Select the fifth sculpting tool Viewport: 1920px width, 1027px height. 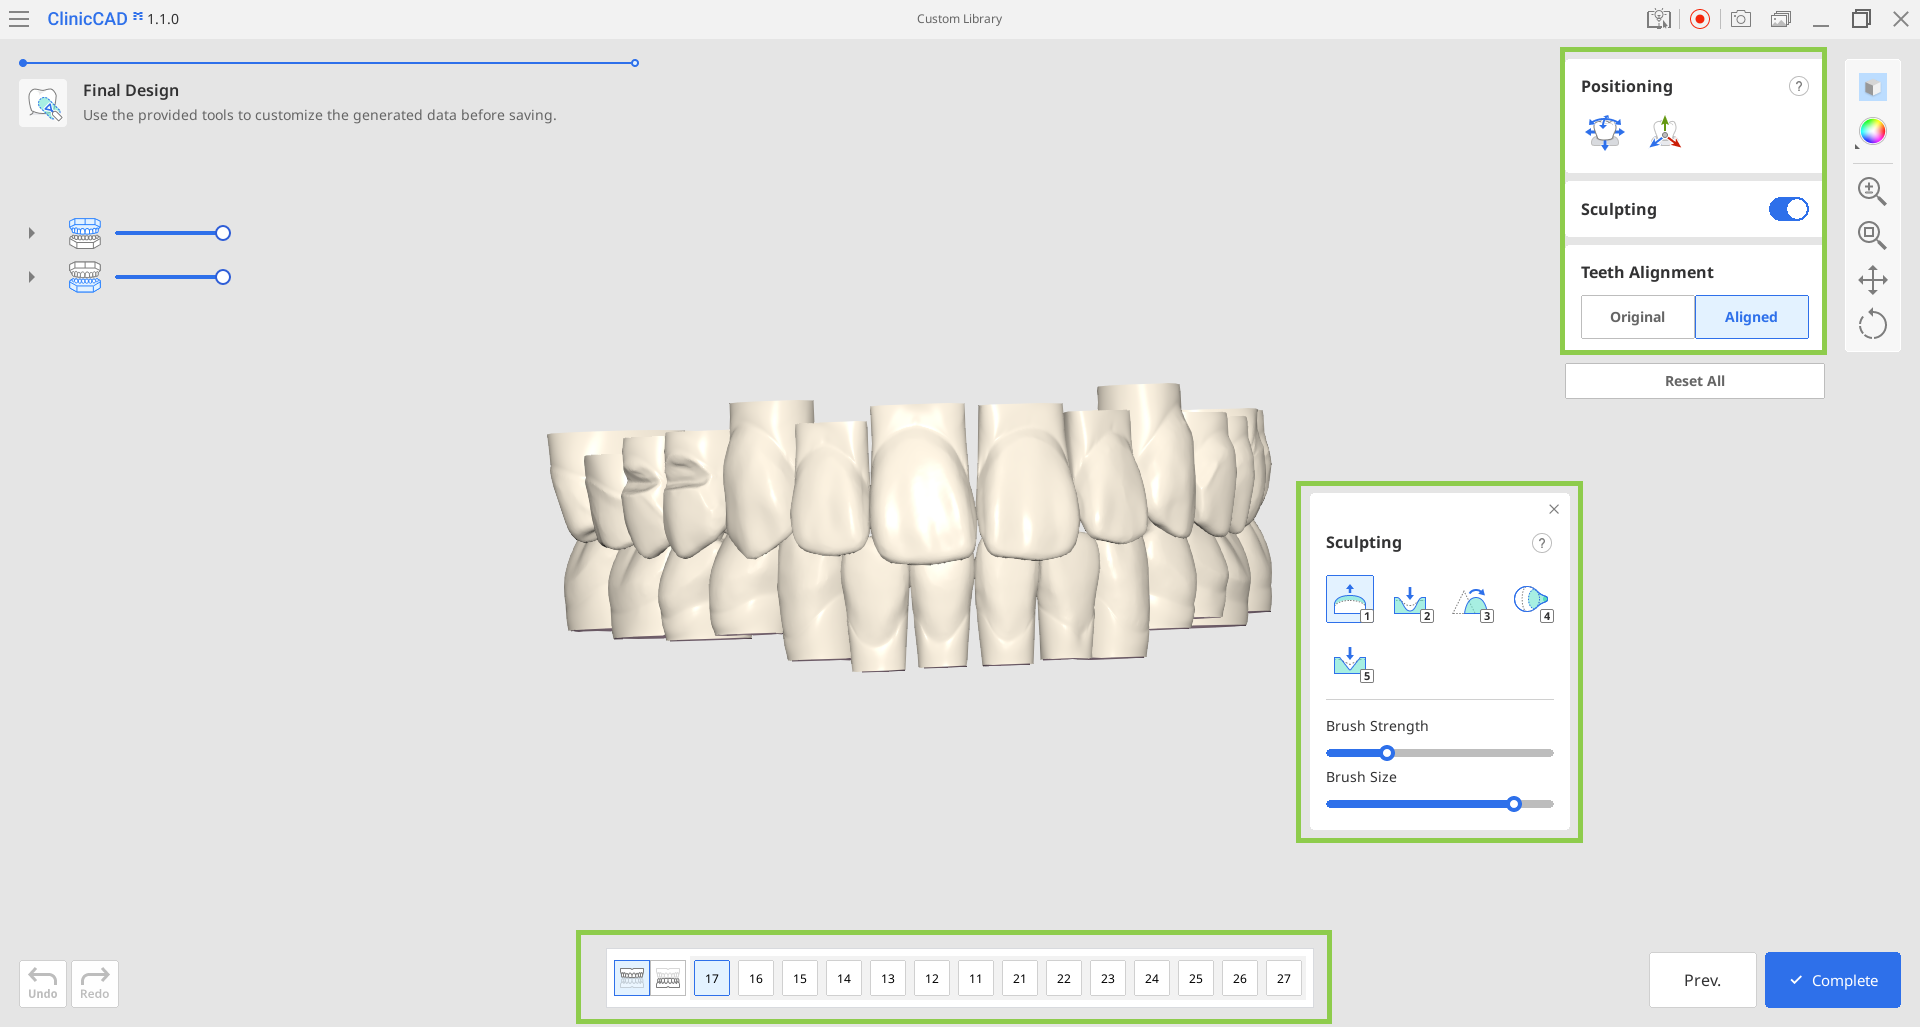[x=1352, y=663]
